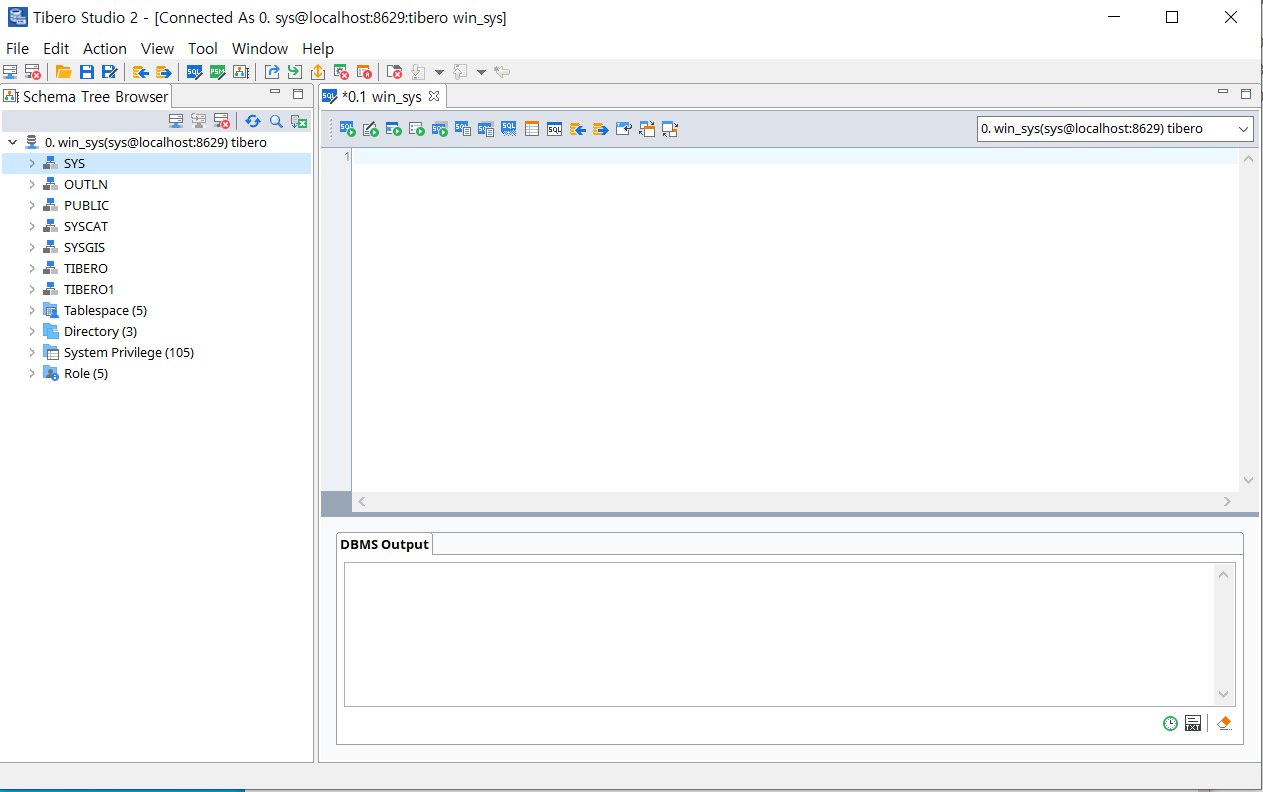Open the connection selector combo box
The height and width of the screenshot is (792, 1263).
tap(1115, 129)
